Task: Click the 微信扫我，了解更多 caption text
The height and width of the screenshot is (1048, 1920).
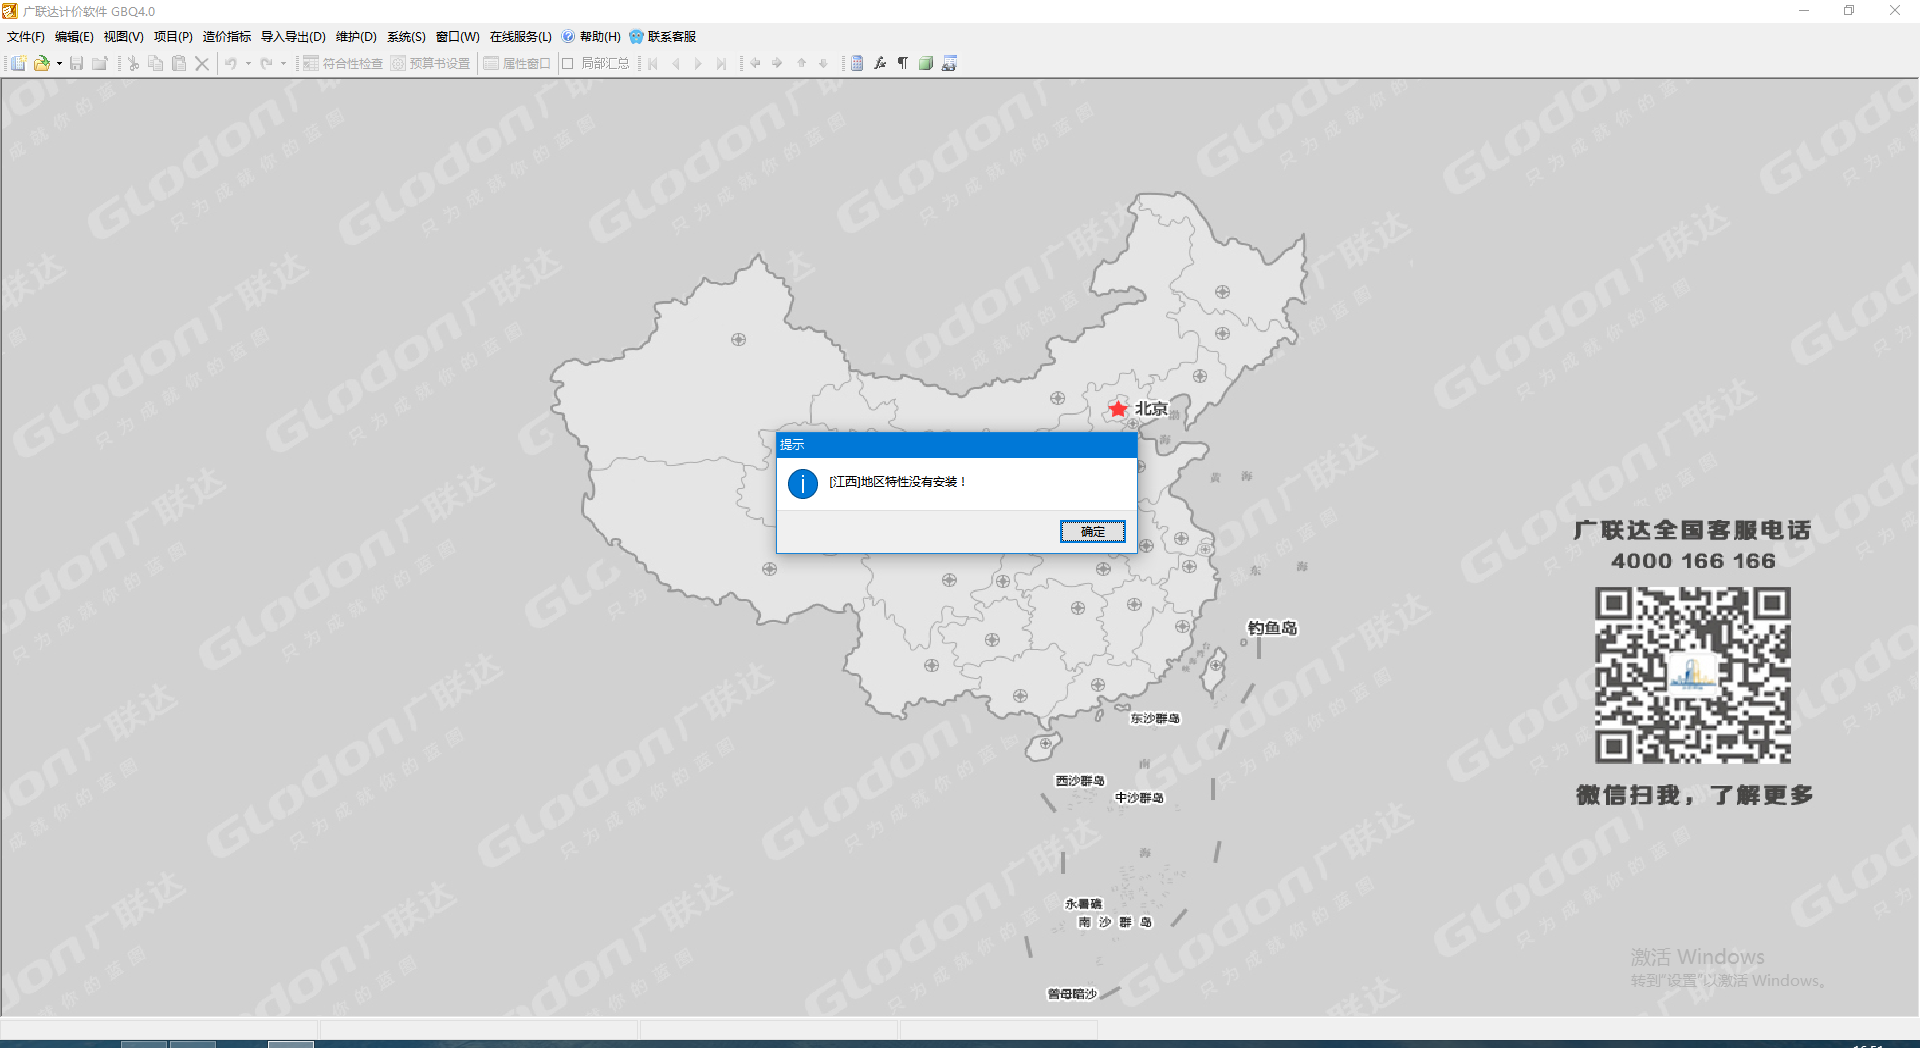Action: tap(1695, 795)
